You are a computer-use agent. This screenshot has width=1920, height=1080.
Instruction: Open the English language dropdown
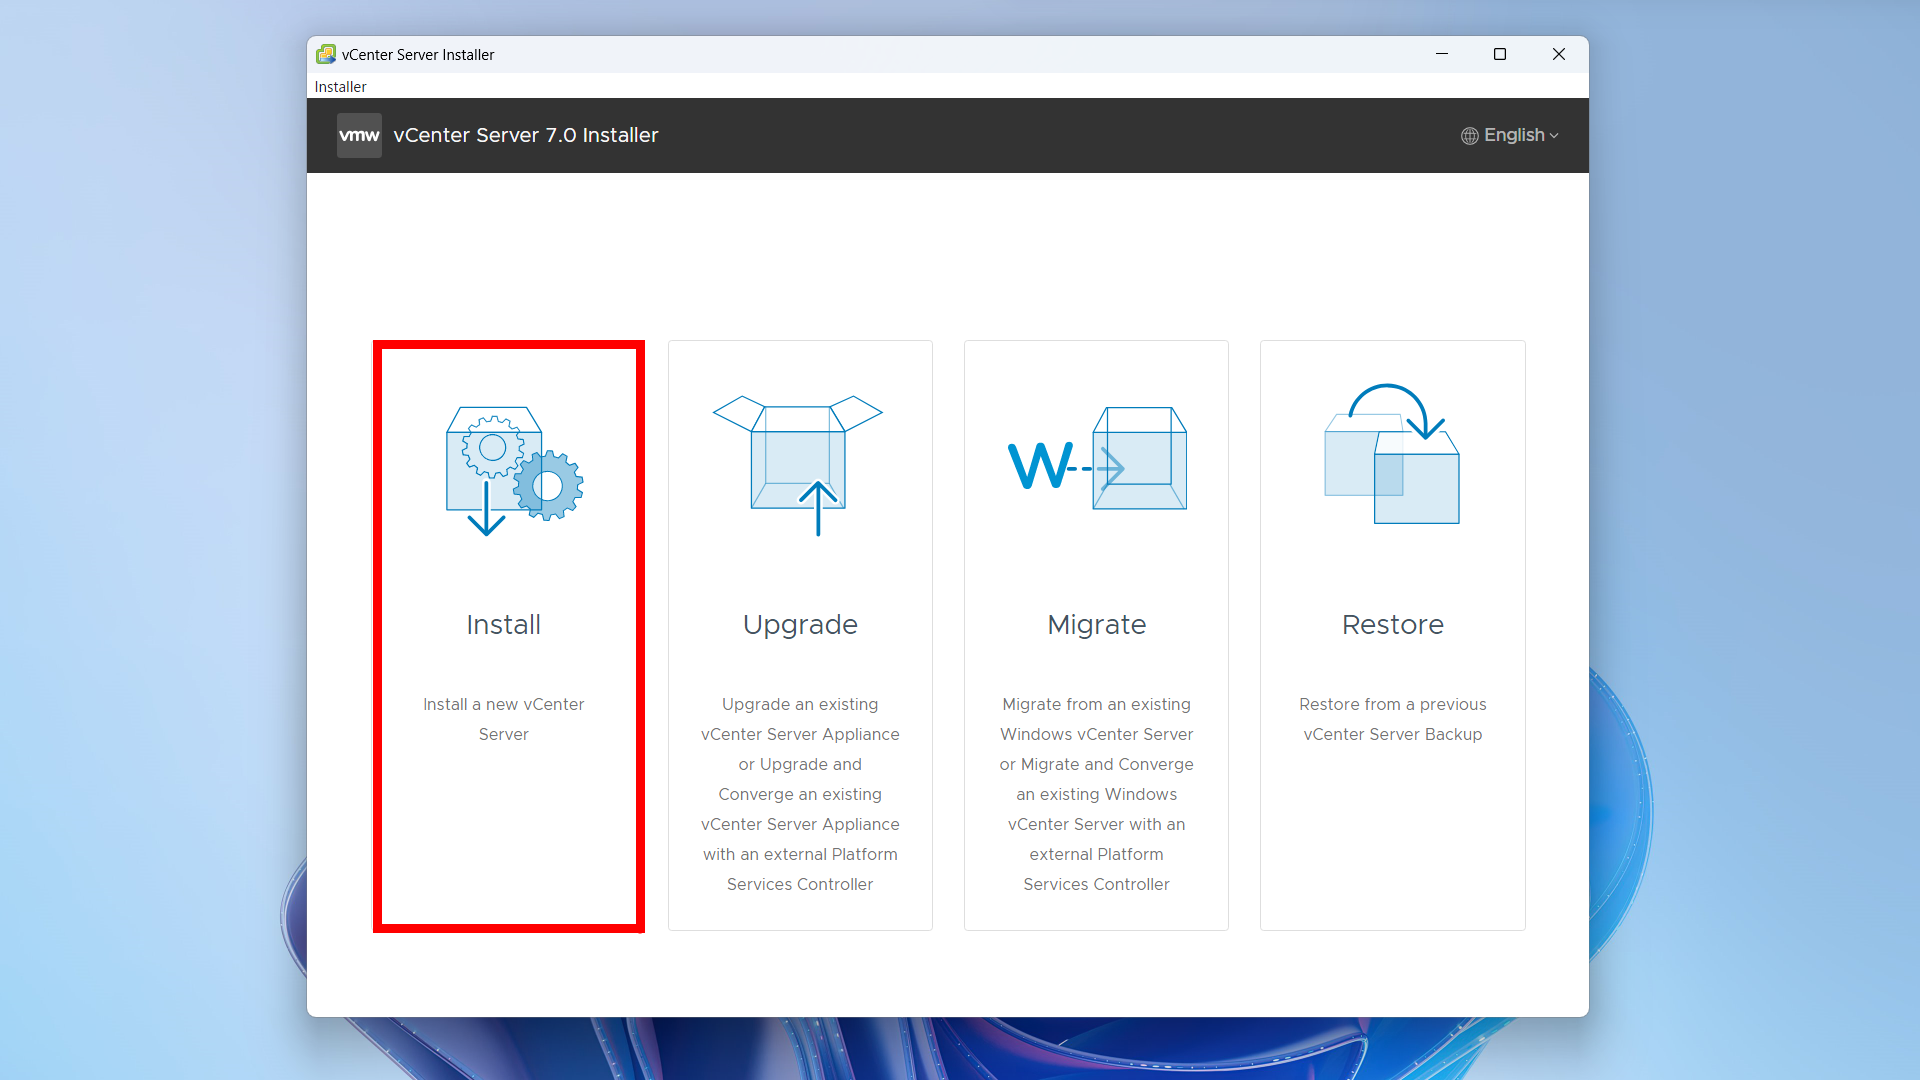(1513, 135)
